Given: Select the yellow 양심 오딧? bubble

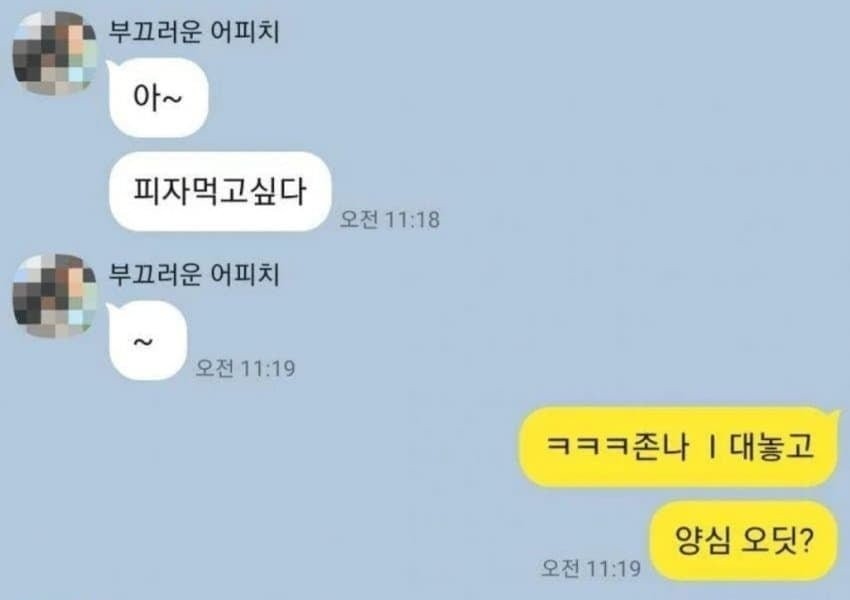Looking at the screenshot, I should pyautogui.click(x=744, y=540).
